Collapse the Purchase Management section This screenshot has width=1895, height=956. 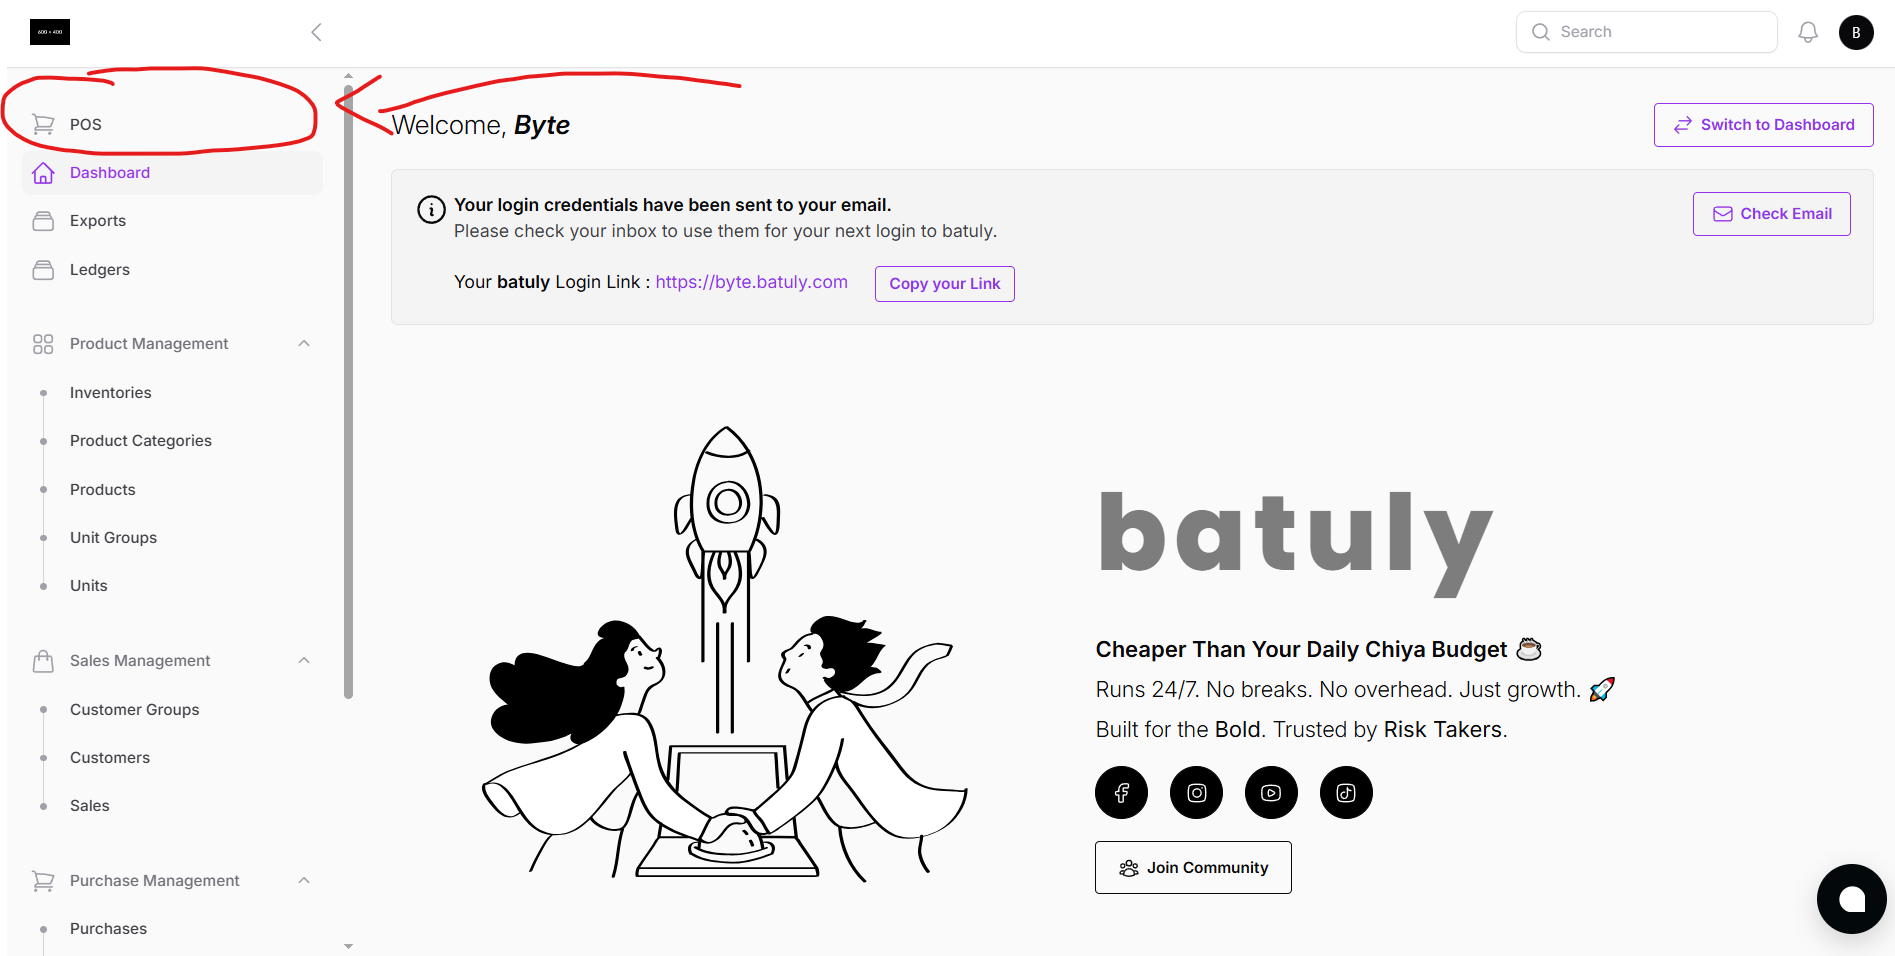click(x=304, y=880)
